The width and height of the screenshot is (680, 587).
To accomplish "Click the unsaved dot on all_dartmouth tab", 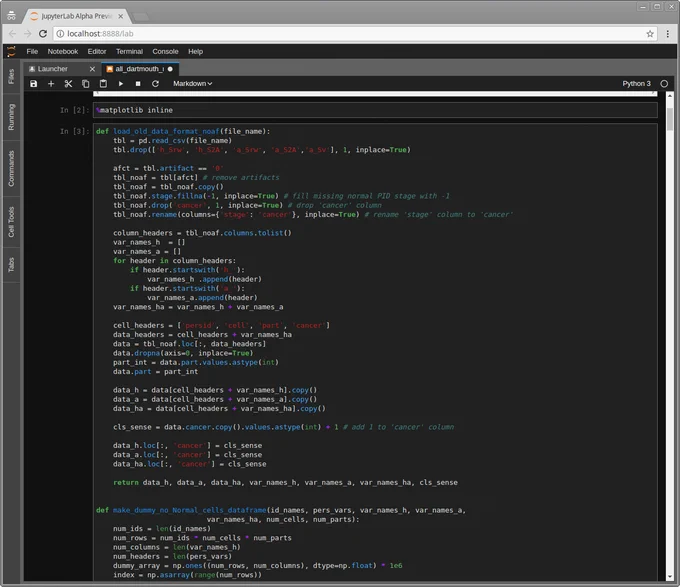I will [170, 69].
